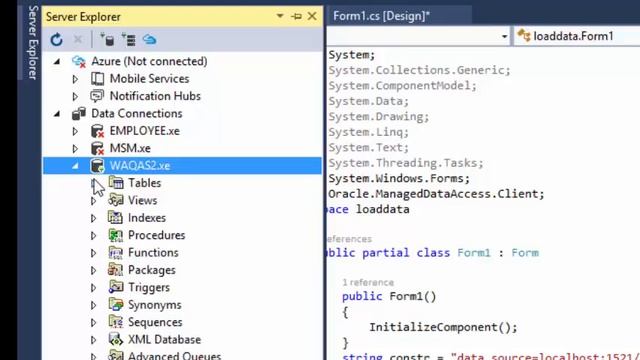Expand the EMPLOYEE.xe connection

75,131
